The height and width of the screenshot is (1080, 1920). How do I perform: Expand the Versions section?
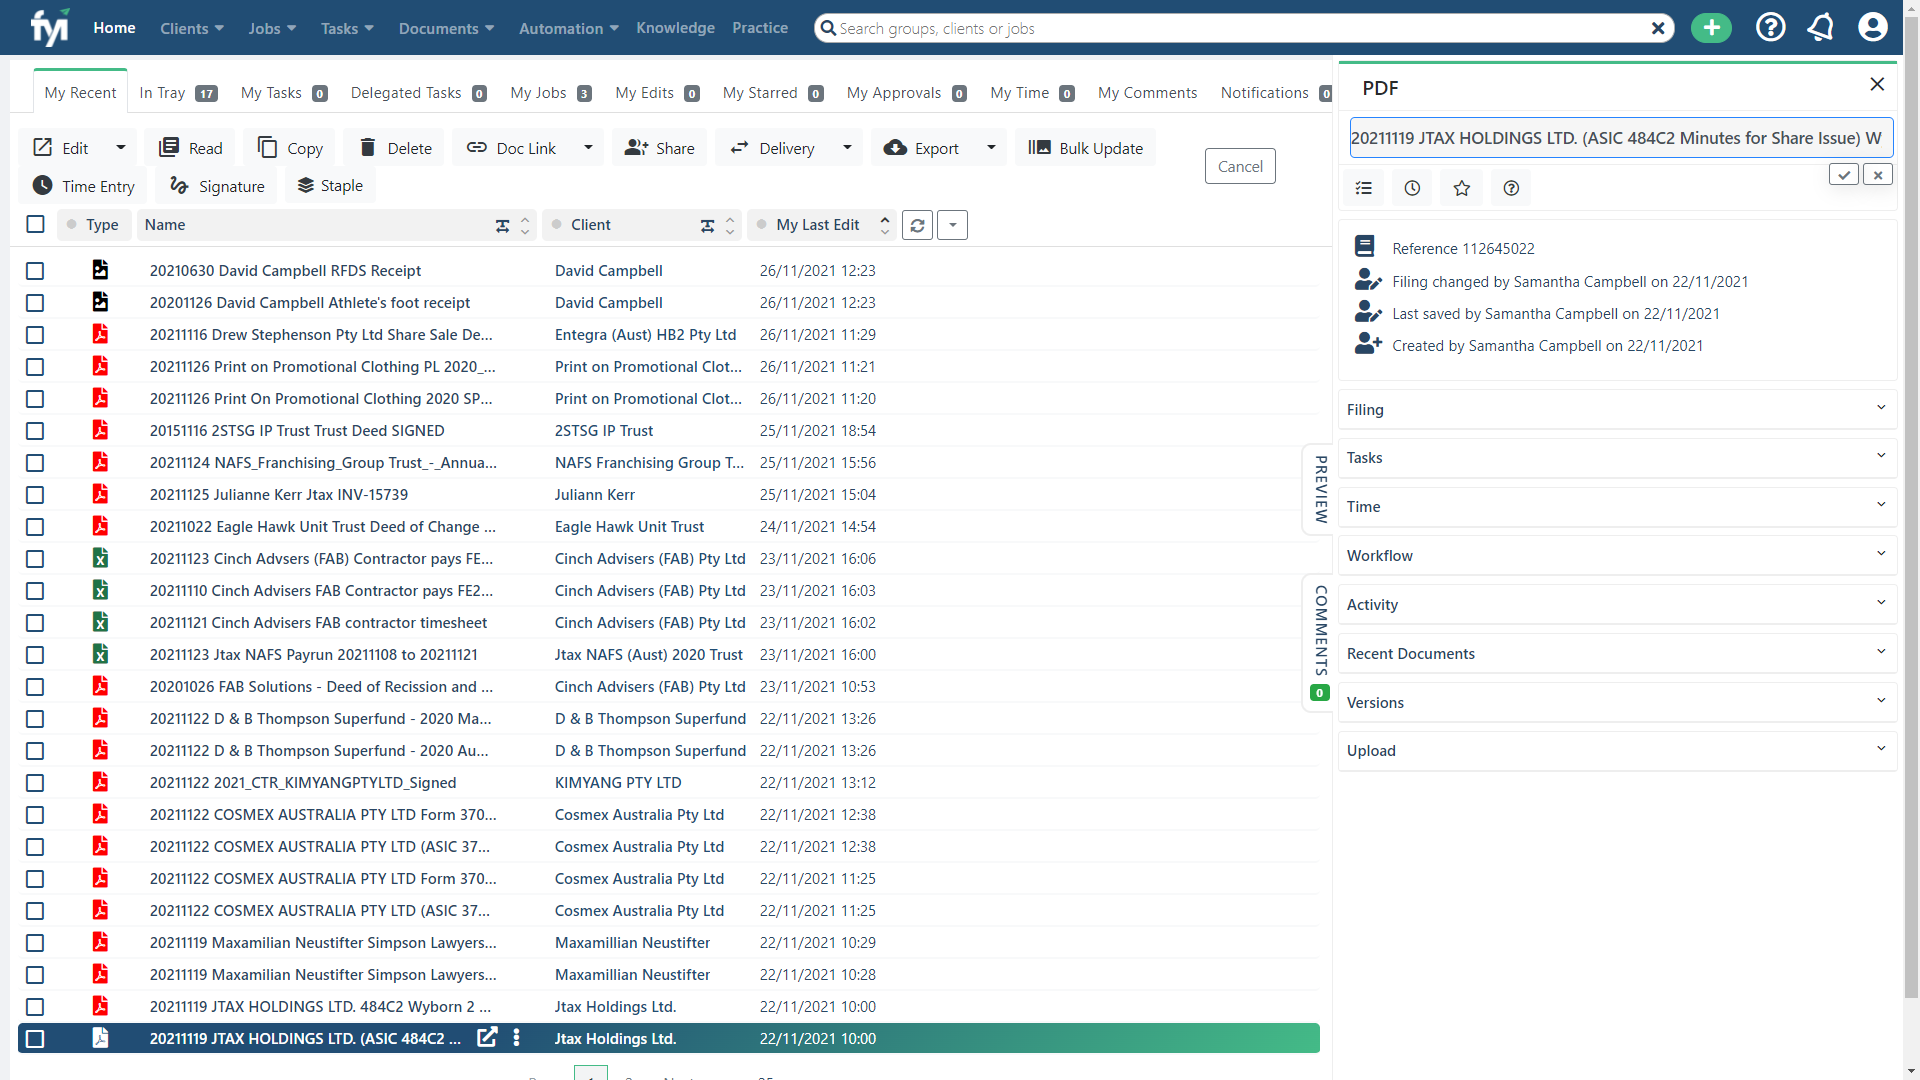1617,702
